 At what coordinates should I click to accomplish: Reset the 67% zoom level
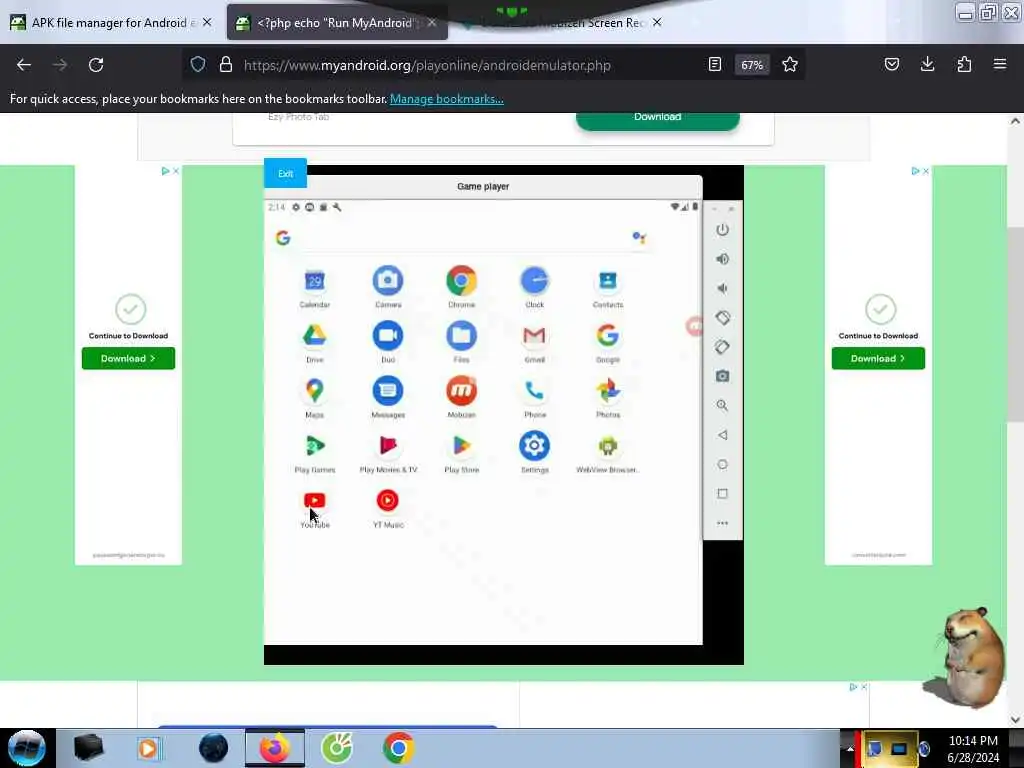[752, 65]
